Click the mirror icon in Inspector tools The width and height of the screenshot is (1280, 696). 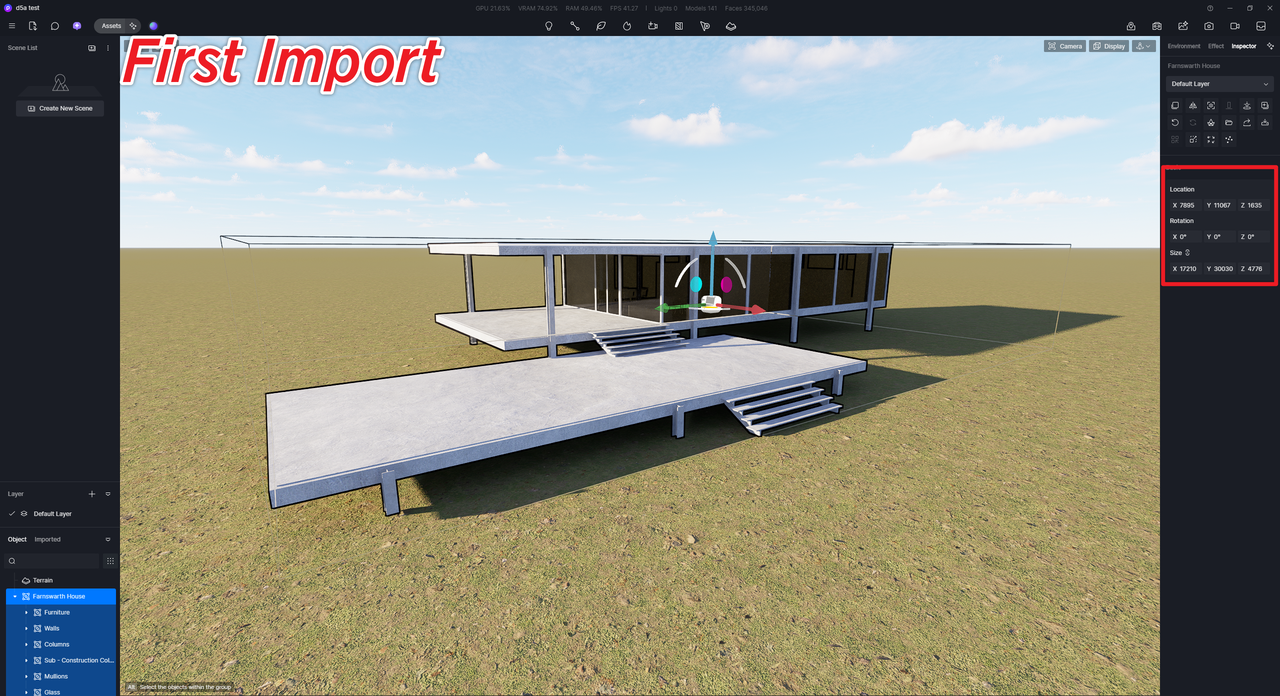[1193, 105]
